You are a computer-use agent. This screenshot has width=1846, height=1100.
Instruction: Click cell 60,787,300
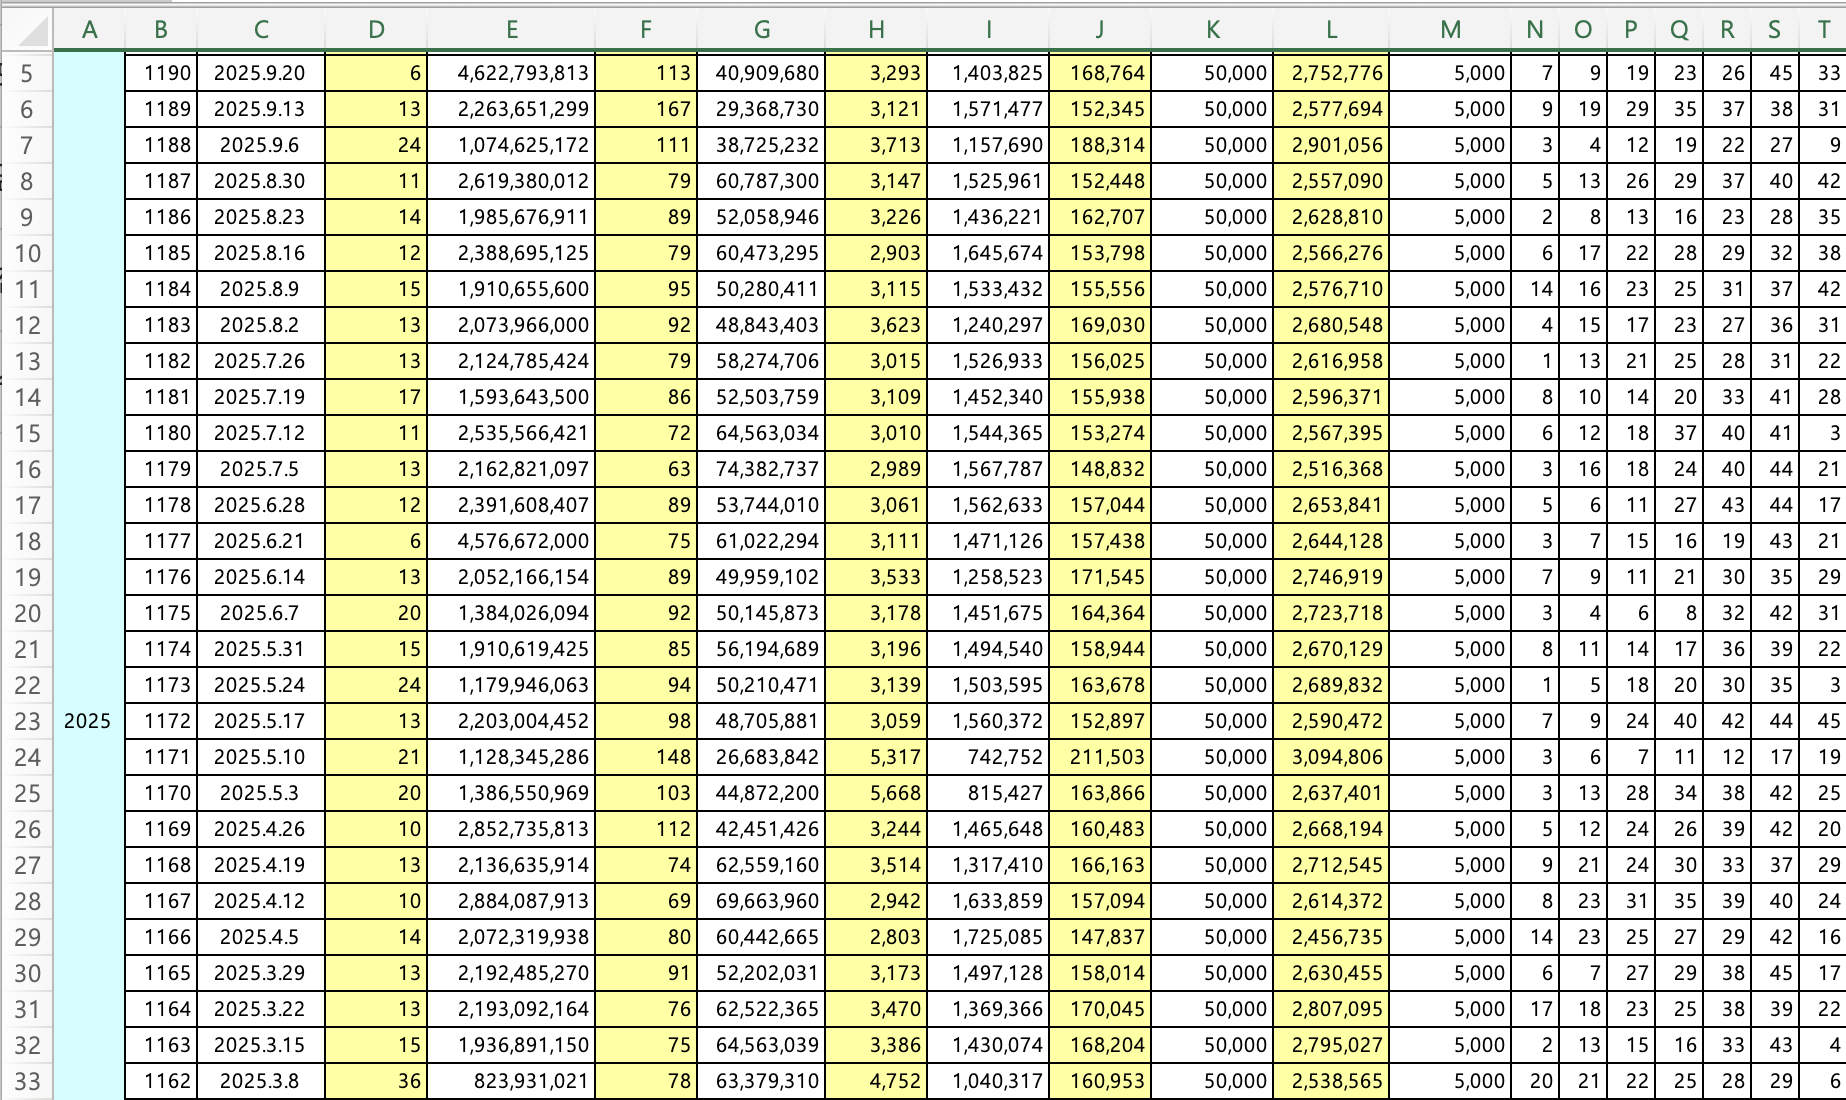pyautogui.click(x=761, y=181)
